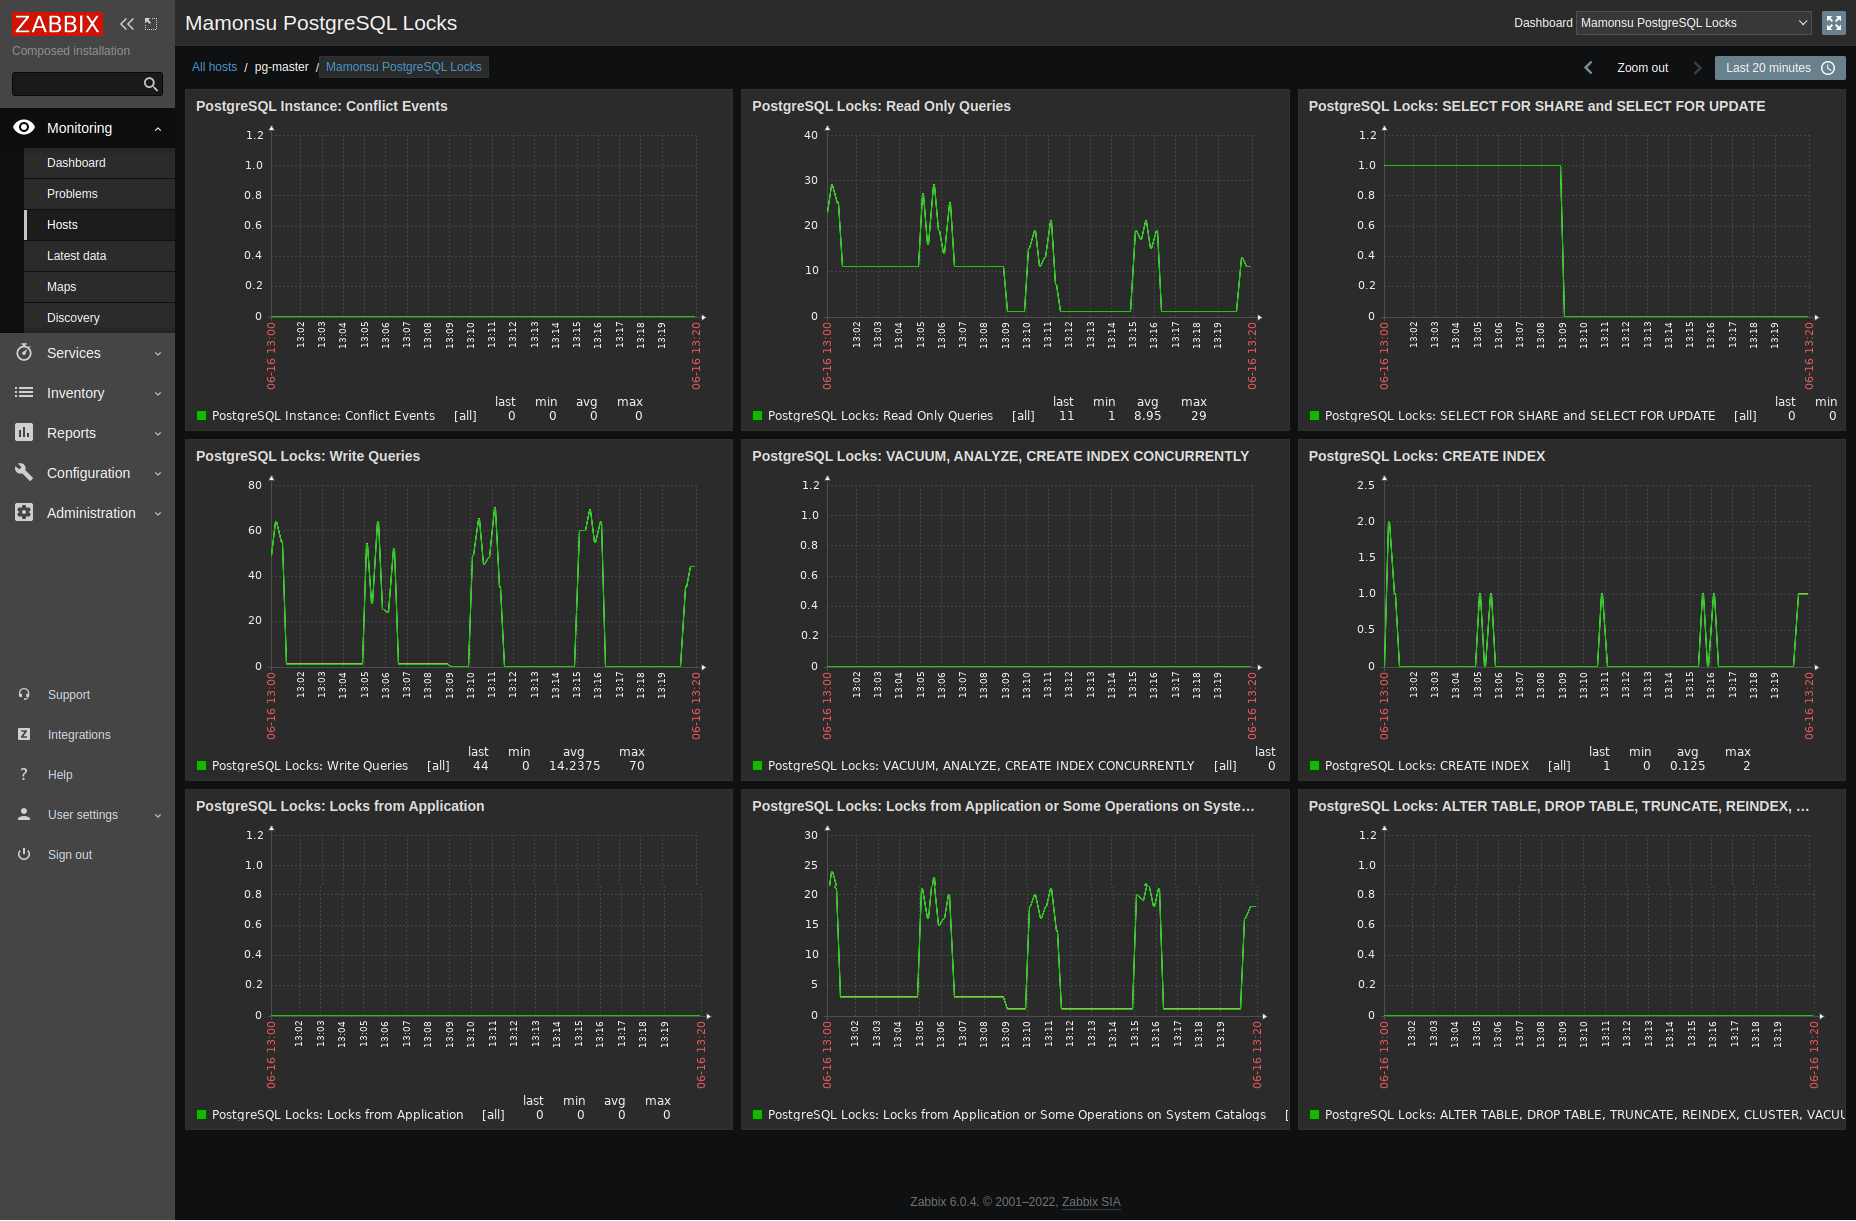1856x1221 pixels.
Task: Click the green Write Queries legend swatch
Action: click(201, 766)
